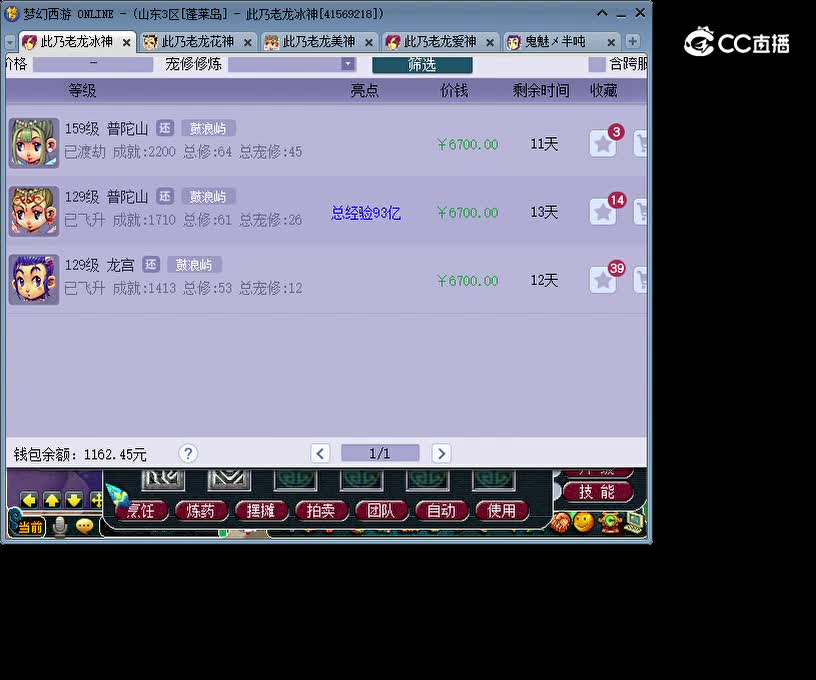This screenshot has width=816, height=680.
Task: Sort by 价钱 column header
Action: coord(454,91)
